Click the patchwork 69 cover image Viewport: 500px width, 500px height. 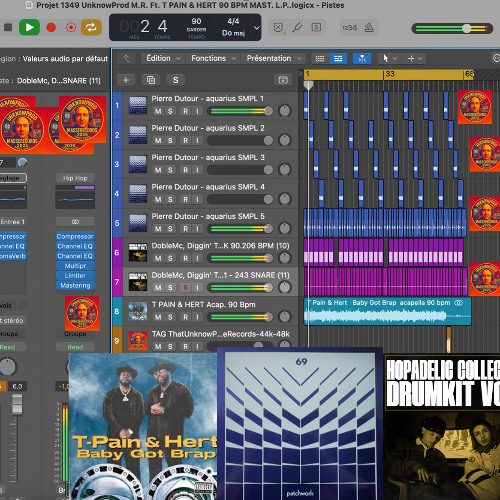300,424
